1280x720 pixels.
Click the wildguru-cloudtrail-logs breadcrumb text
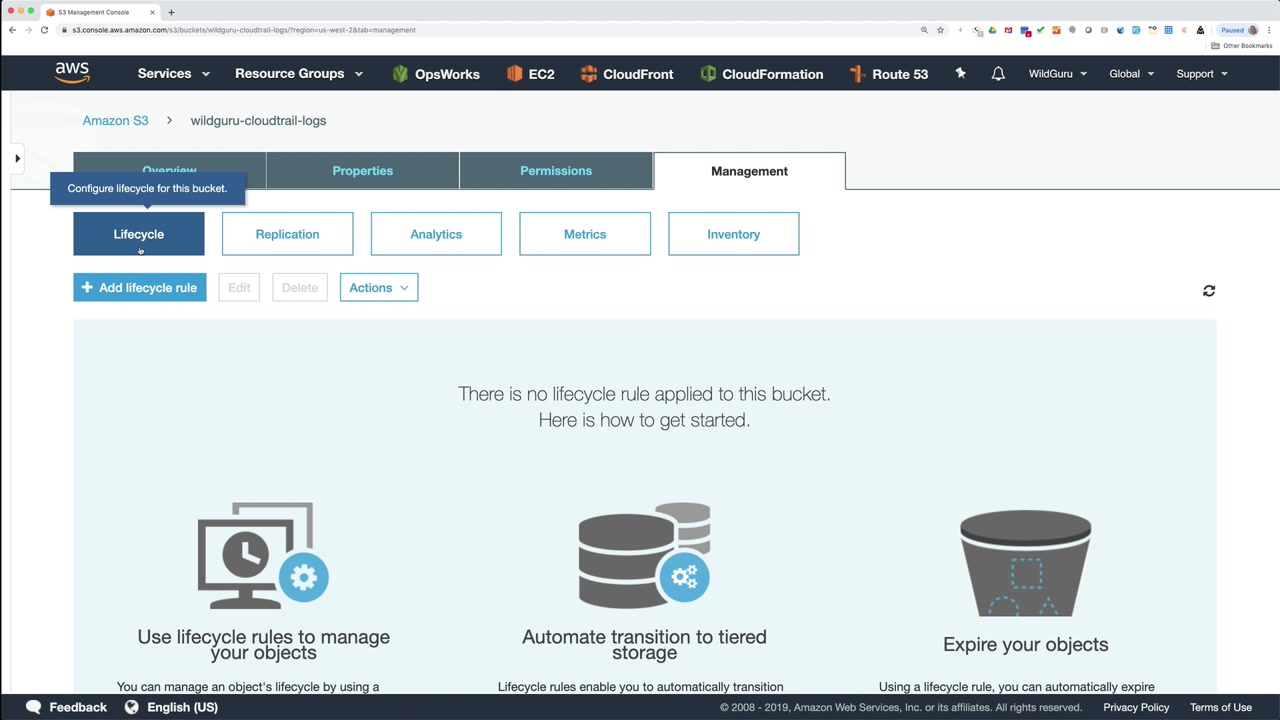tap(258, 121)
